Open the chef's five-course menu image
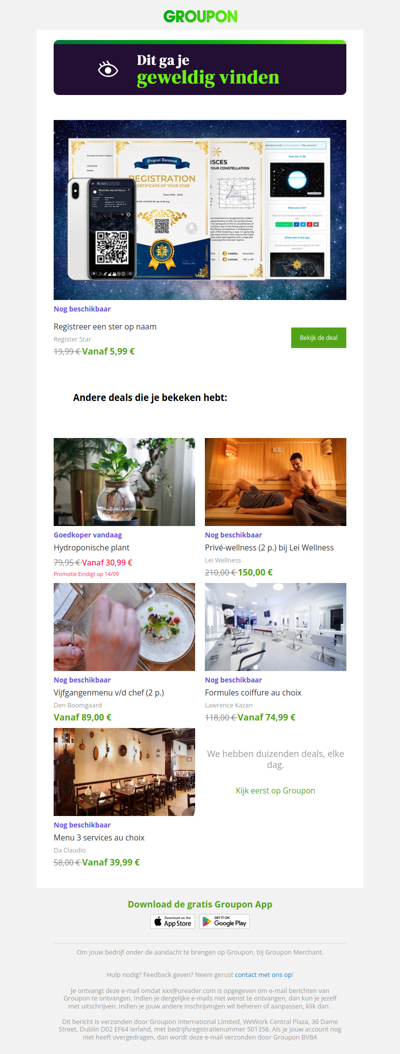This screenshot has width=400, height=1054. [x=124, y=626]
